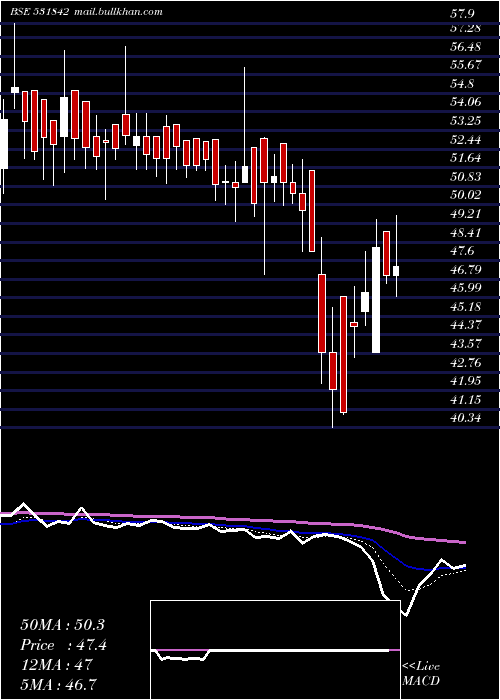Click the 49.21 price axis label

(x=466, y=214)
